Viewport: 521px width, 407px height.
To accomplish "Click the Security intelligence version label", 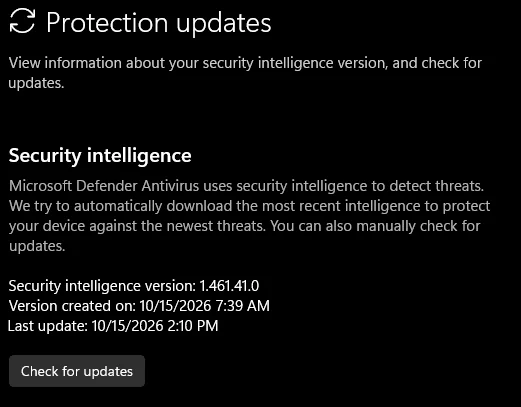I will point(102,286).
